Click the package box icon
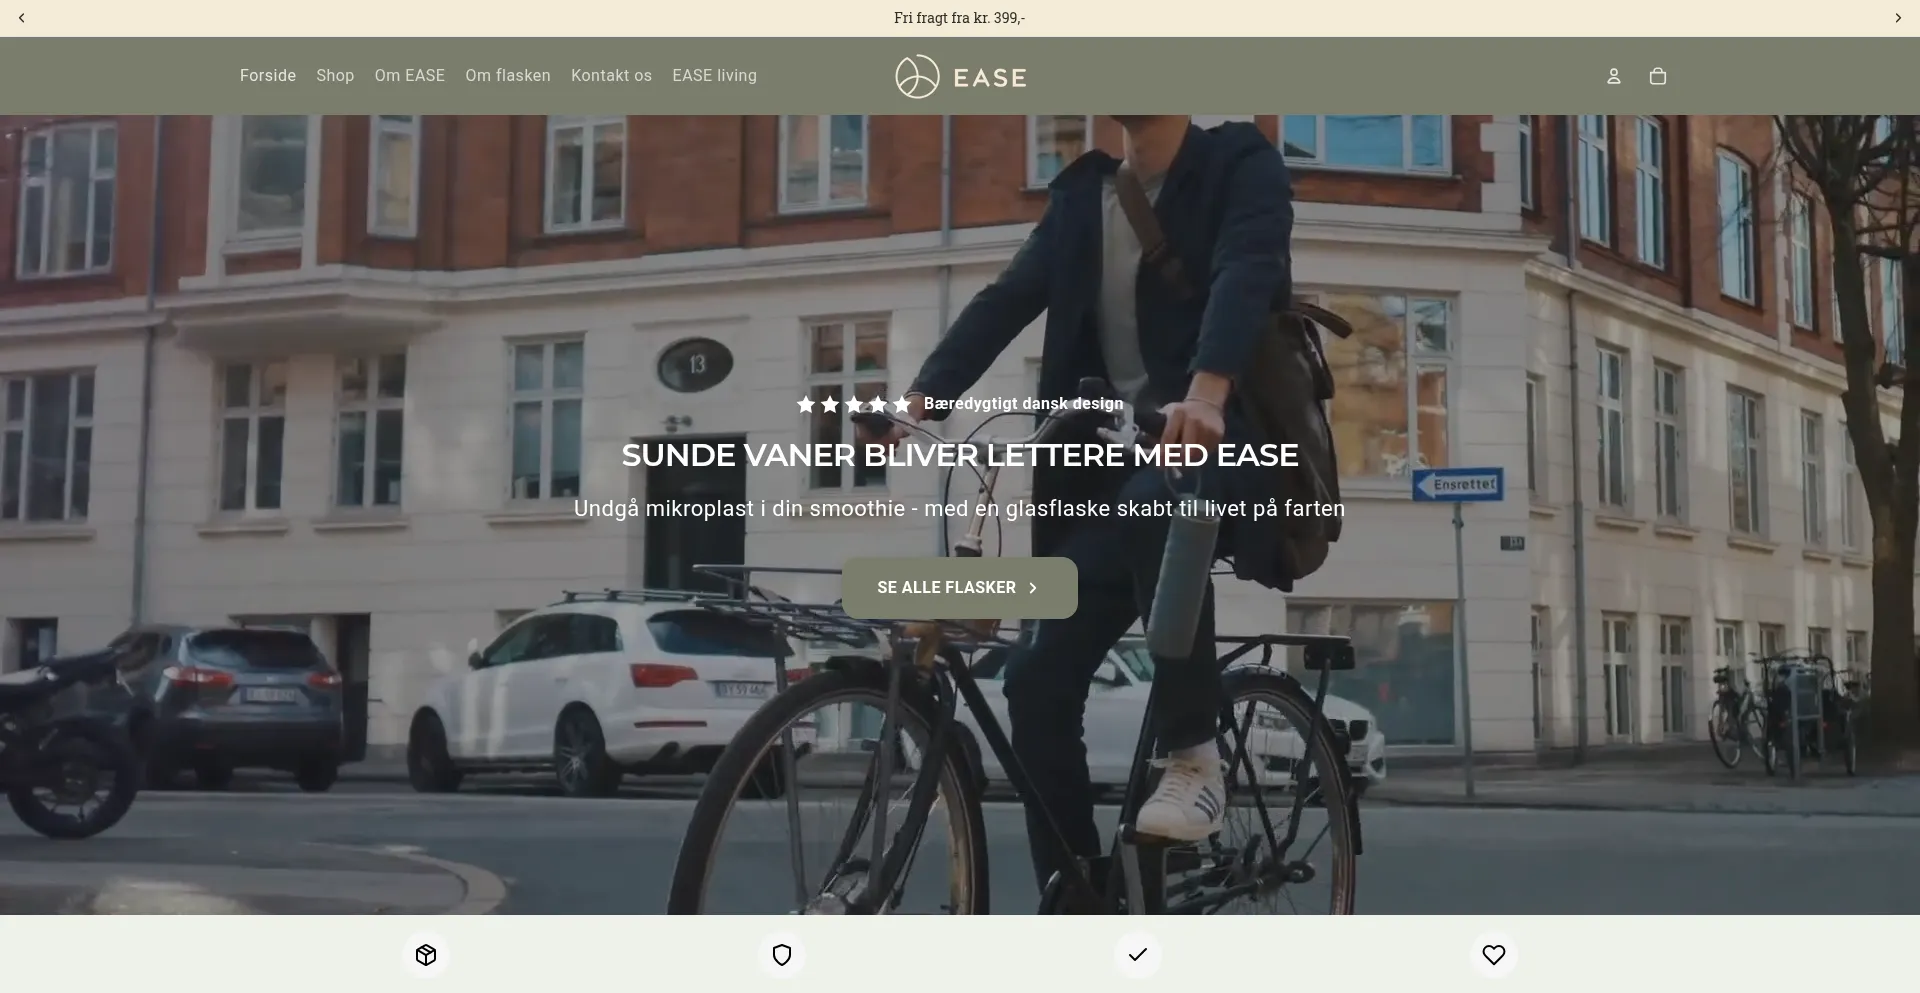 point(426,955)
